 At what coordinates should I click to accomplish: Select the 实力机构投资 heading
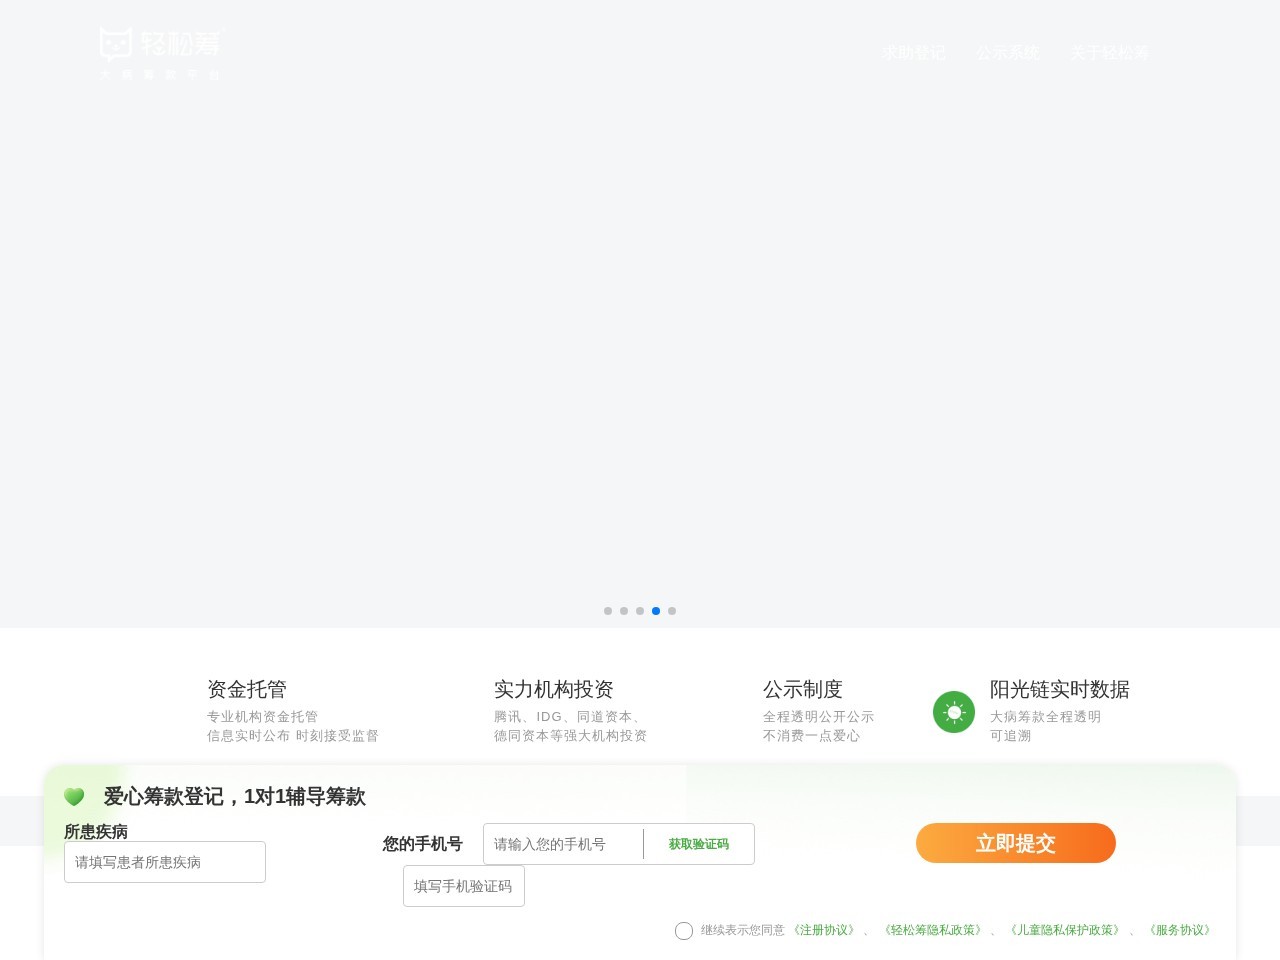[554, 689]
